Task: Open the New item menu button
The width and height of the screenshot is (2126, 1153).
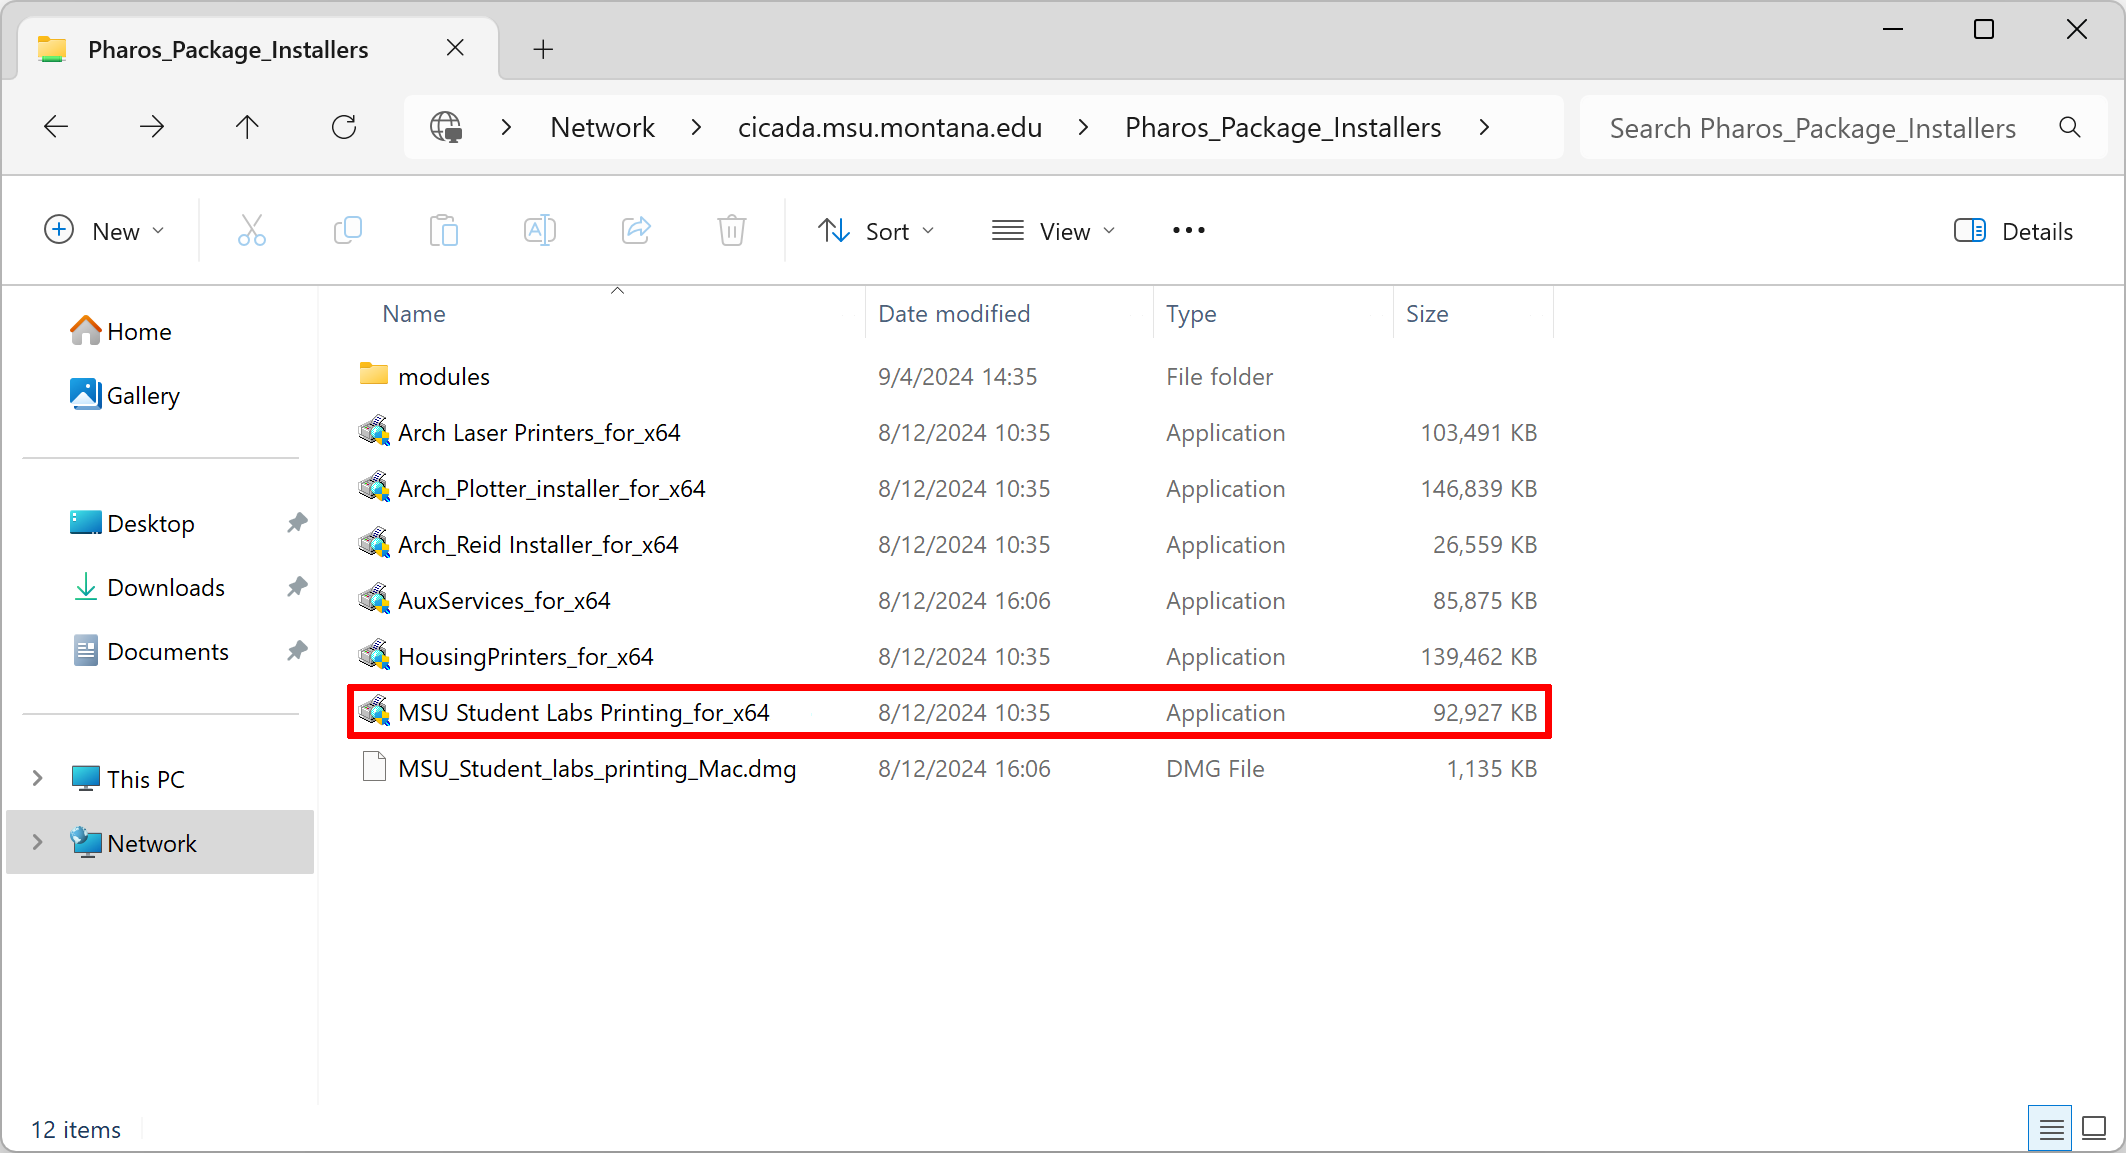Action: tap(106, 230)
